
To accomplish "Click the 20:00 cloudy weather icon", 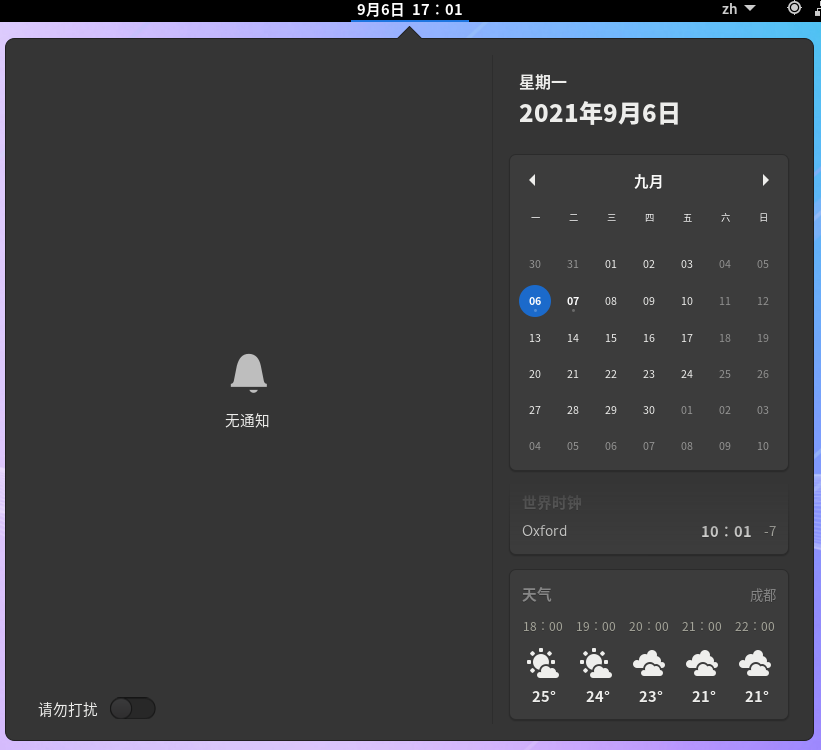I will (649, 663).
